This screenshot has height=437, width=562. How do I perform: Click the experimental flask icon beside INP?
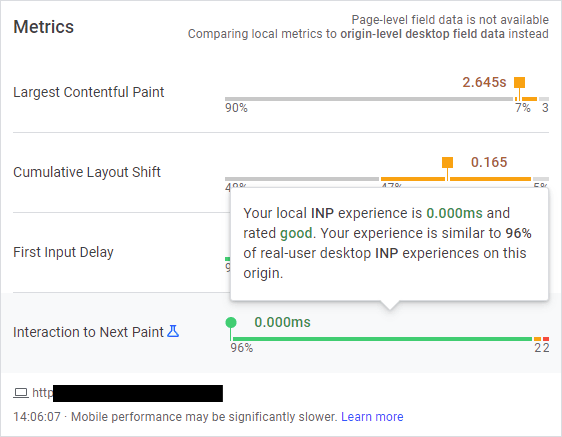[173, 331]
